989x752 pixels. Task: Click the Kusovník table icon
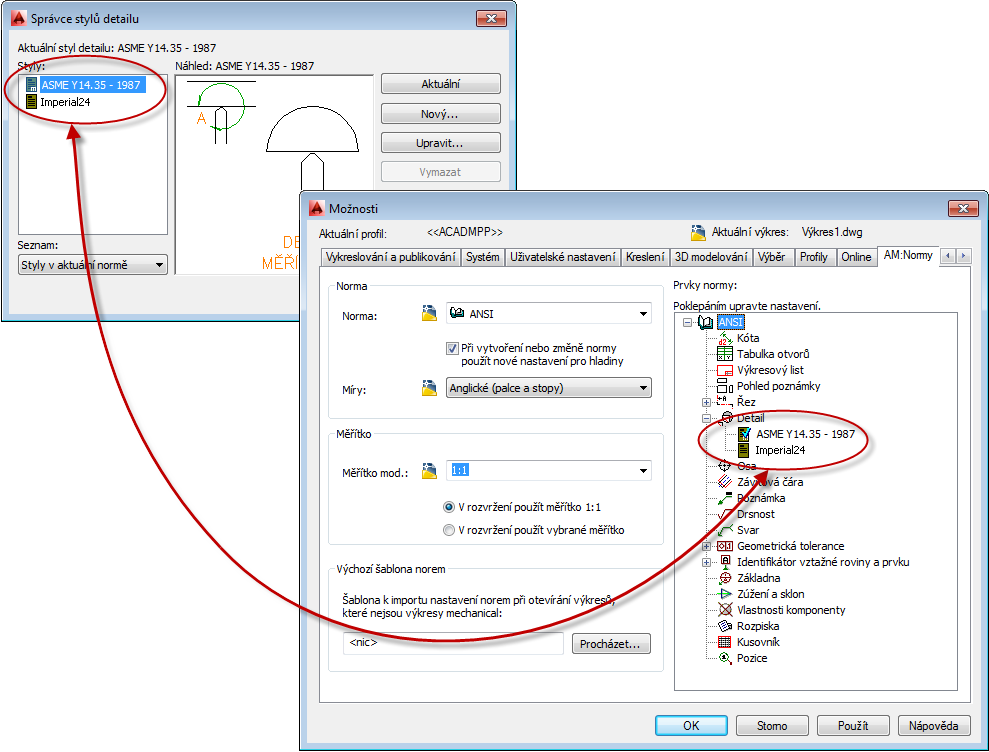point(725,642)
